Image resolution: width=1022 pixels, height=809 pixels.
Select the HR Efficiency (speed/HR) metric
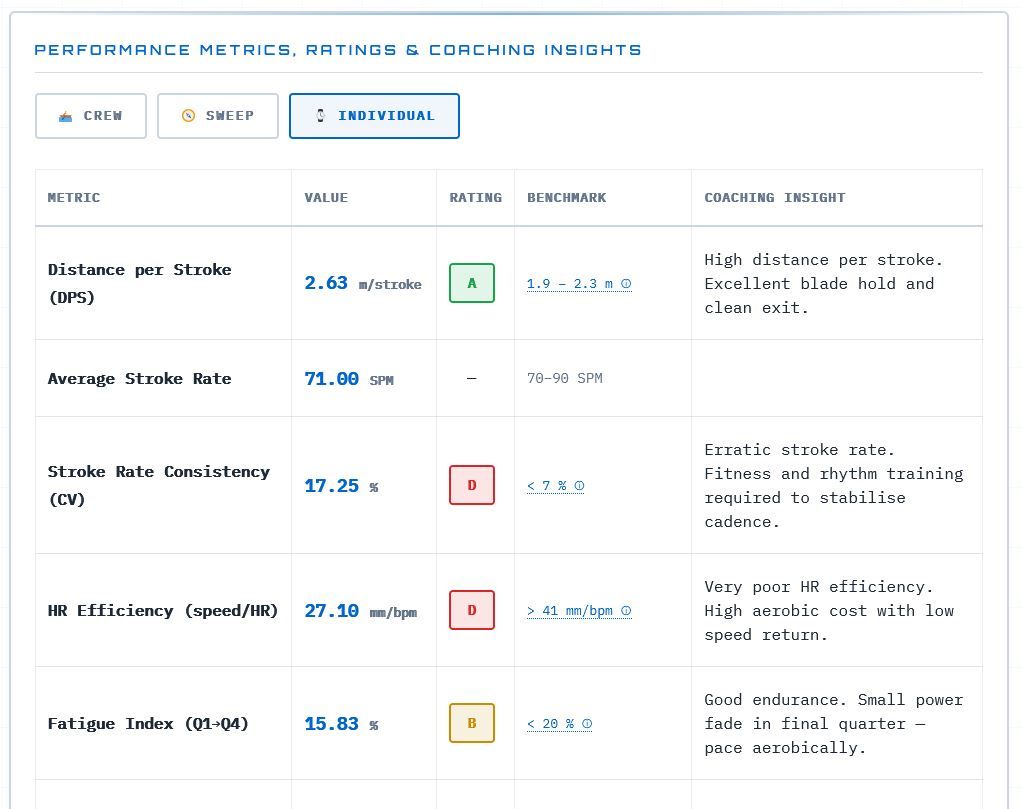tap(163, 611)
